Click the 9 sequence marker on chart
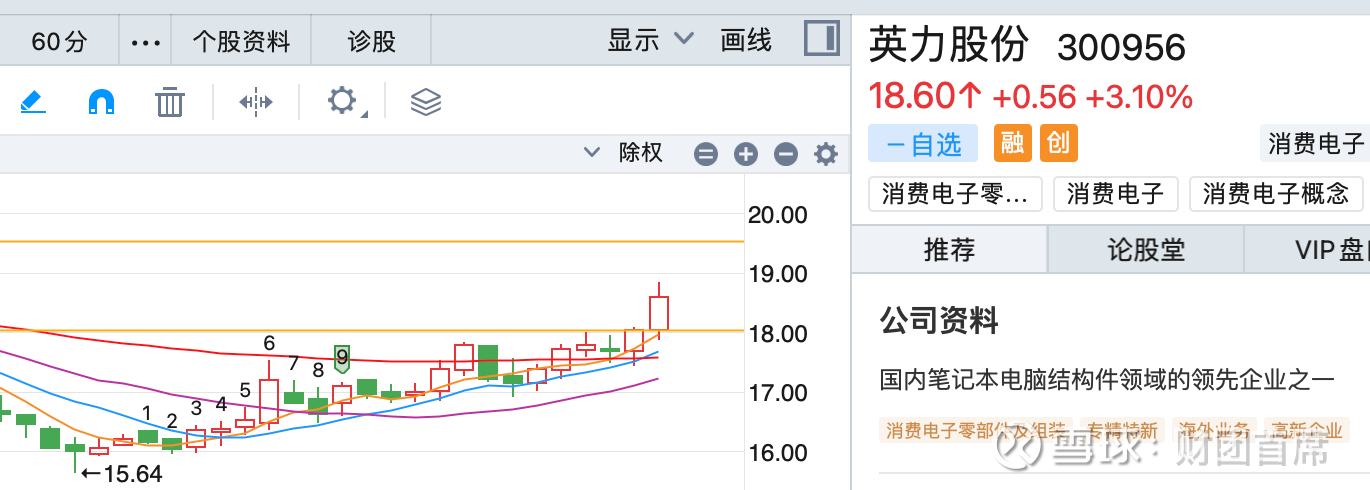Viewport: 1370px width, 490px height. click(x=342, y=358)
